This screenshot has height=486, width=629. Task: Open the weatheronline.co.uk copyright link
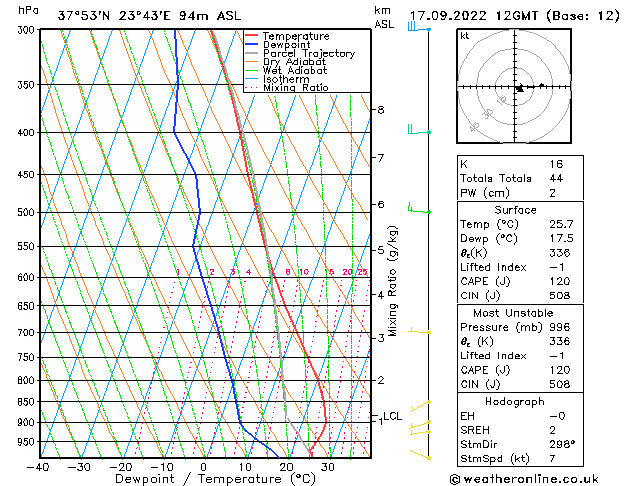(524, 479)
